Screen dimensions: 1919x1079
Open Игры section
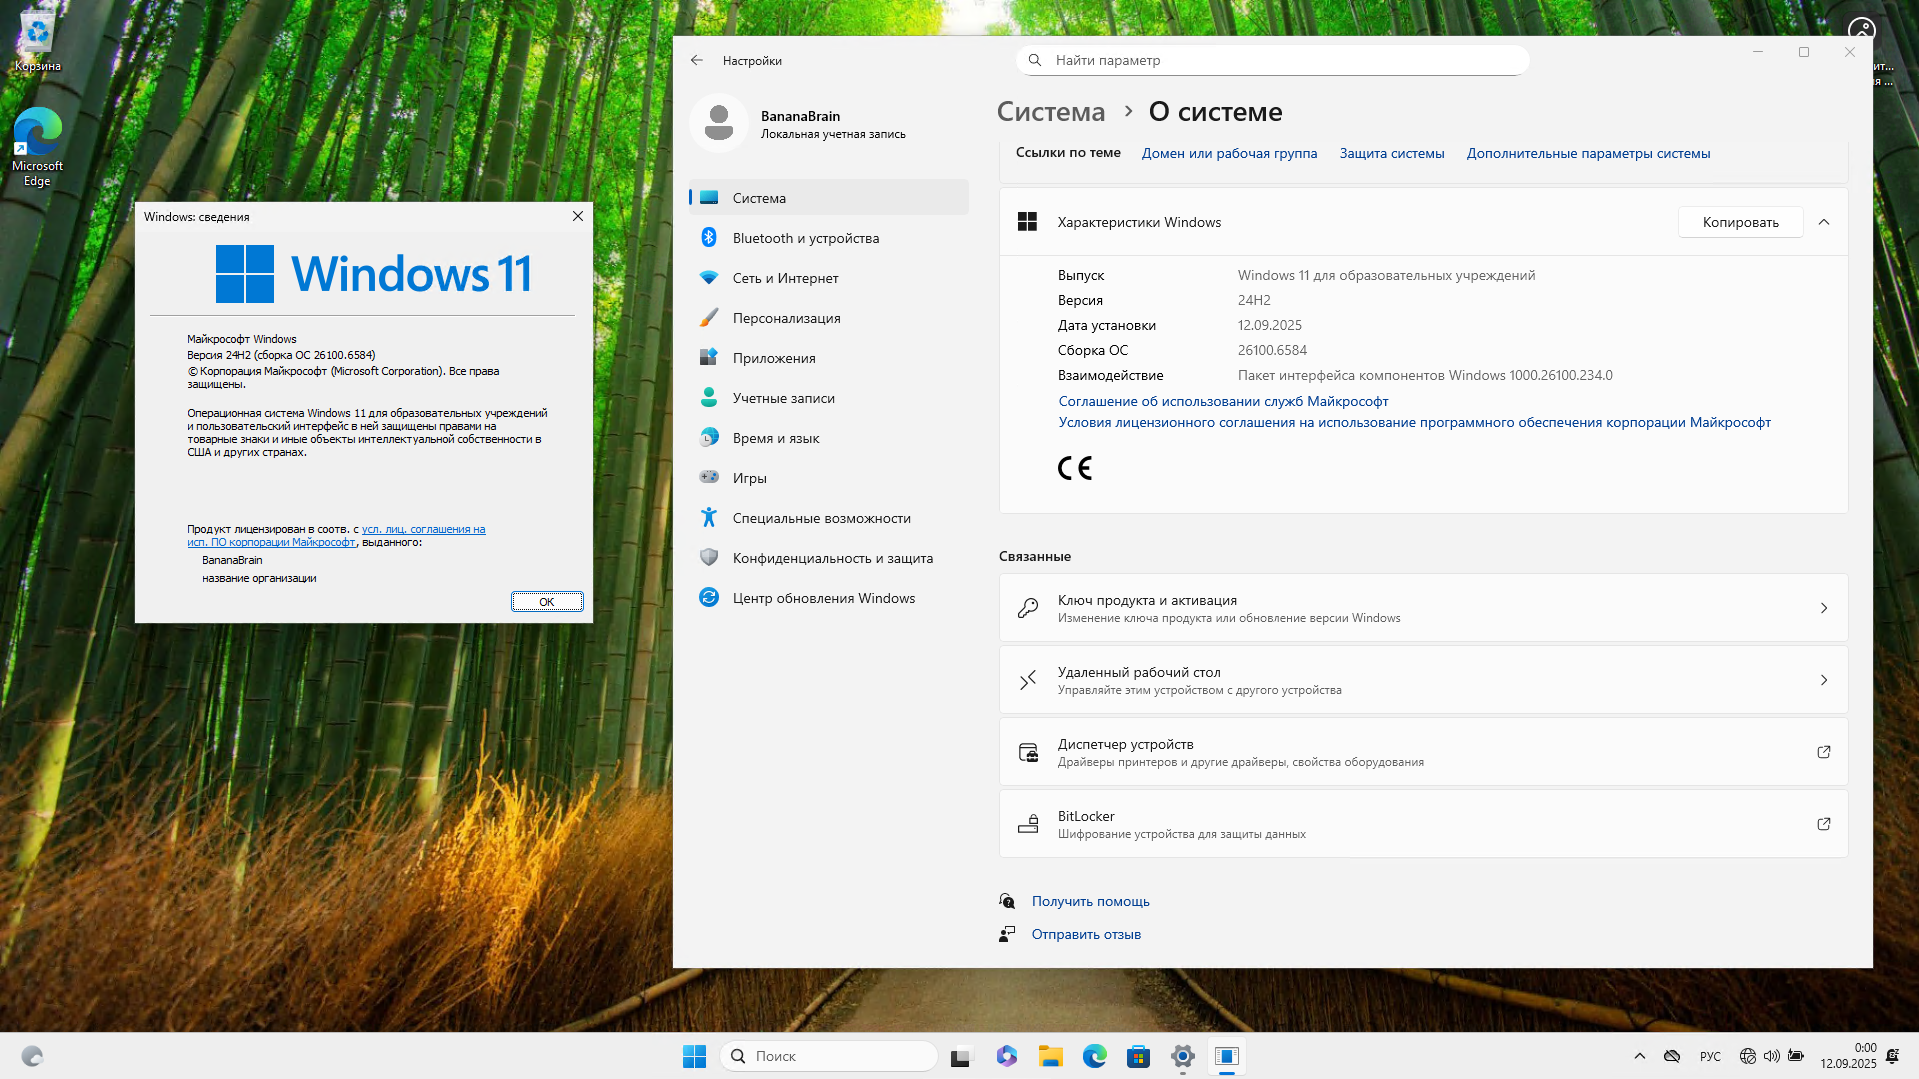(829, 478)
